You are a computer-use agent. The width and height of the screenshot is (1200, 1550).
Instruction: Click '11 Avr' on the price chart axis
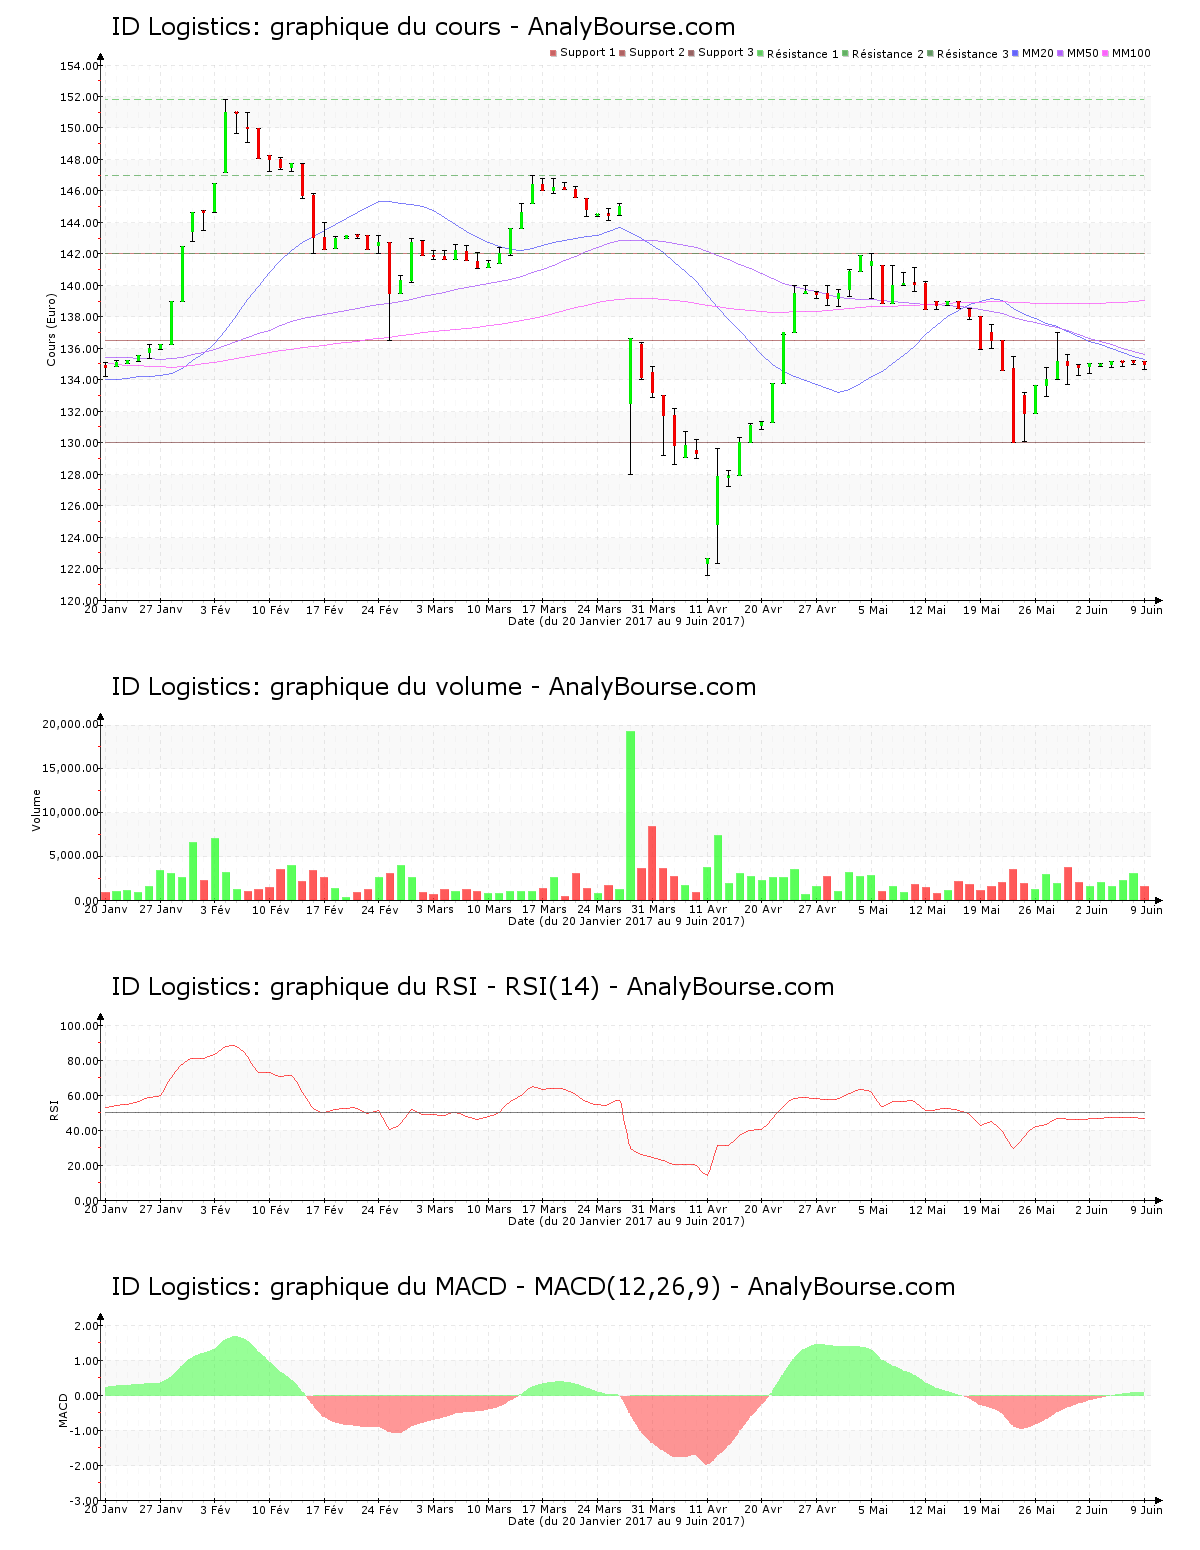pos(708,610)
